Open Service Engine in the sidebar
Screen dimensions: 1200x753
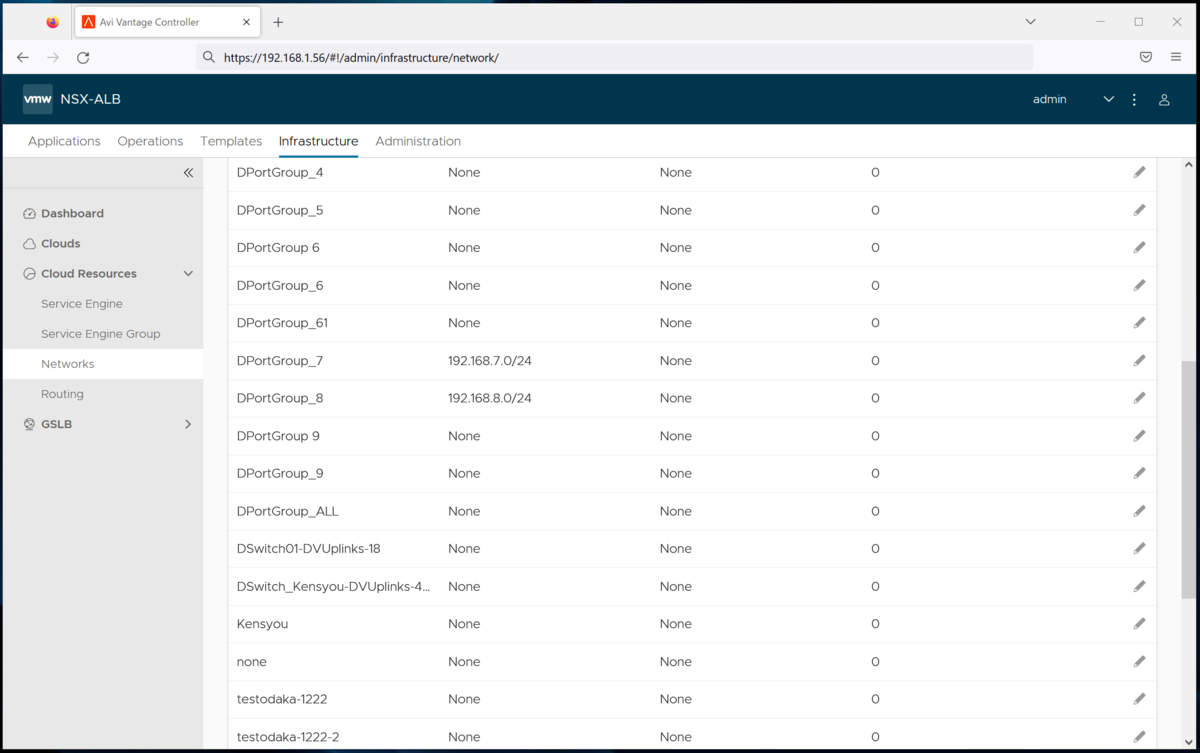click(82, 304)
